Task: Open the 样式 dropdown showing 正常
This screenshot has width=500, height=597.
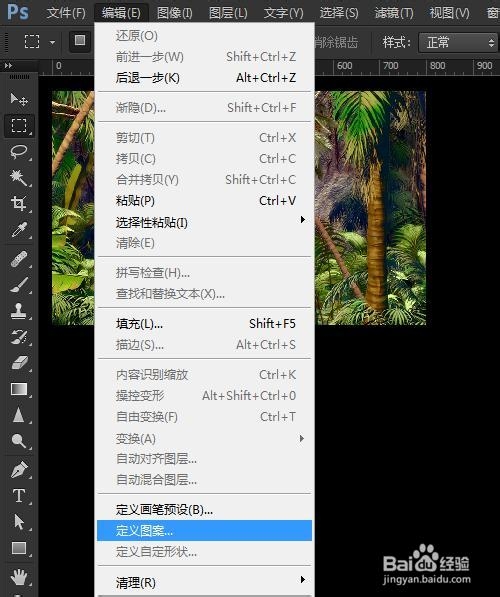Action: pos(458,42)
